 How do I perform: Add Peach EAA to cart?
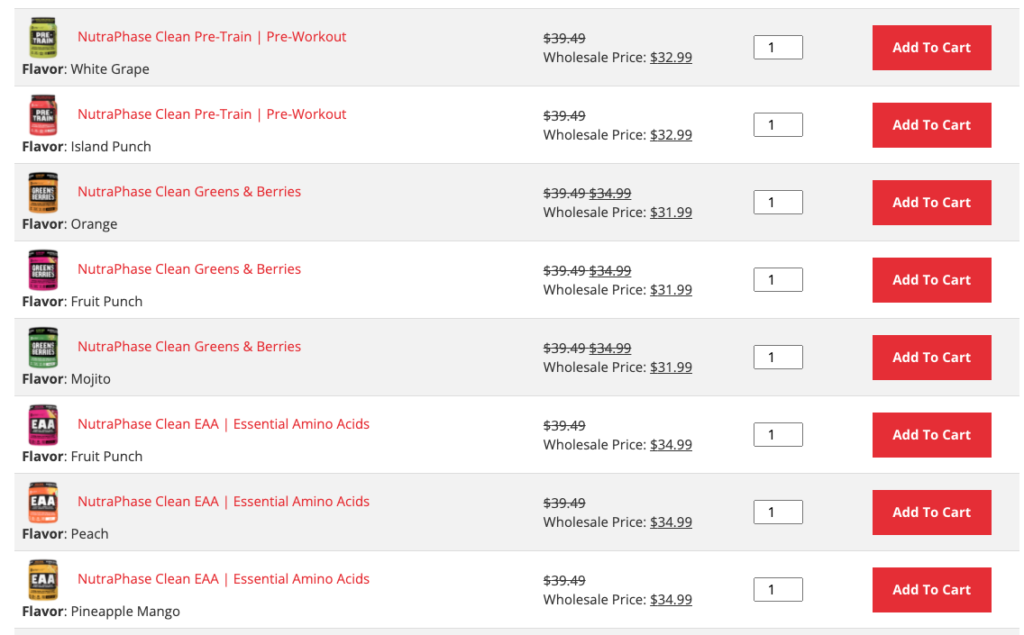[x=931, y=512]
